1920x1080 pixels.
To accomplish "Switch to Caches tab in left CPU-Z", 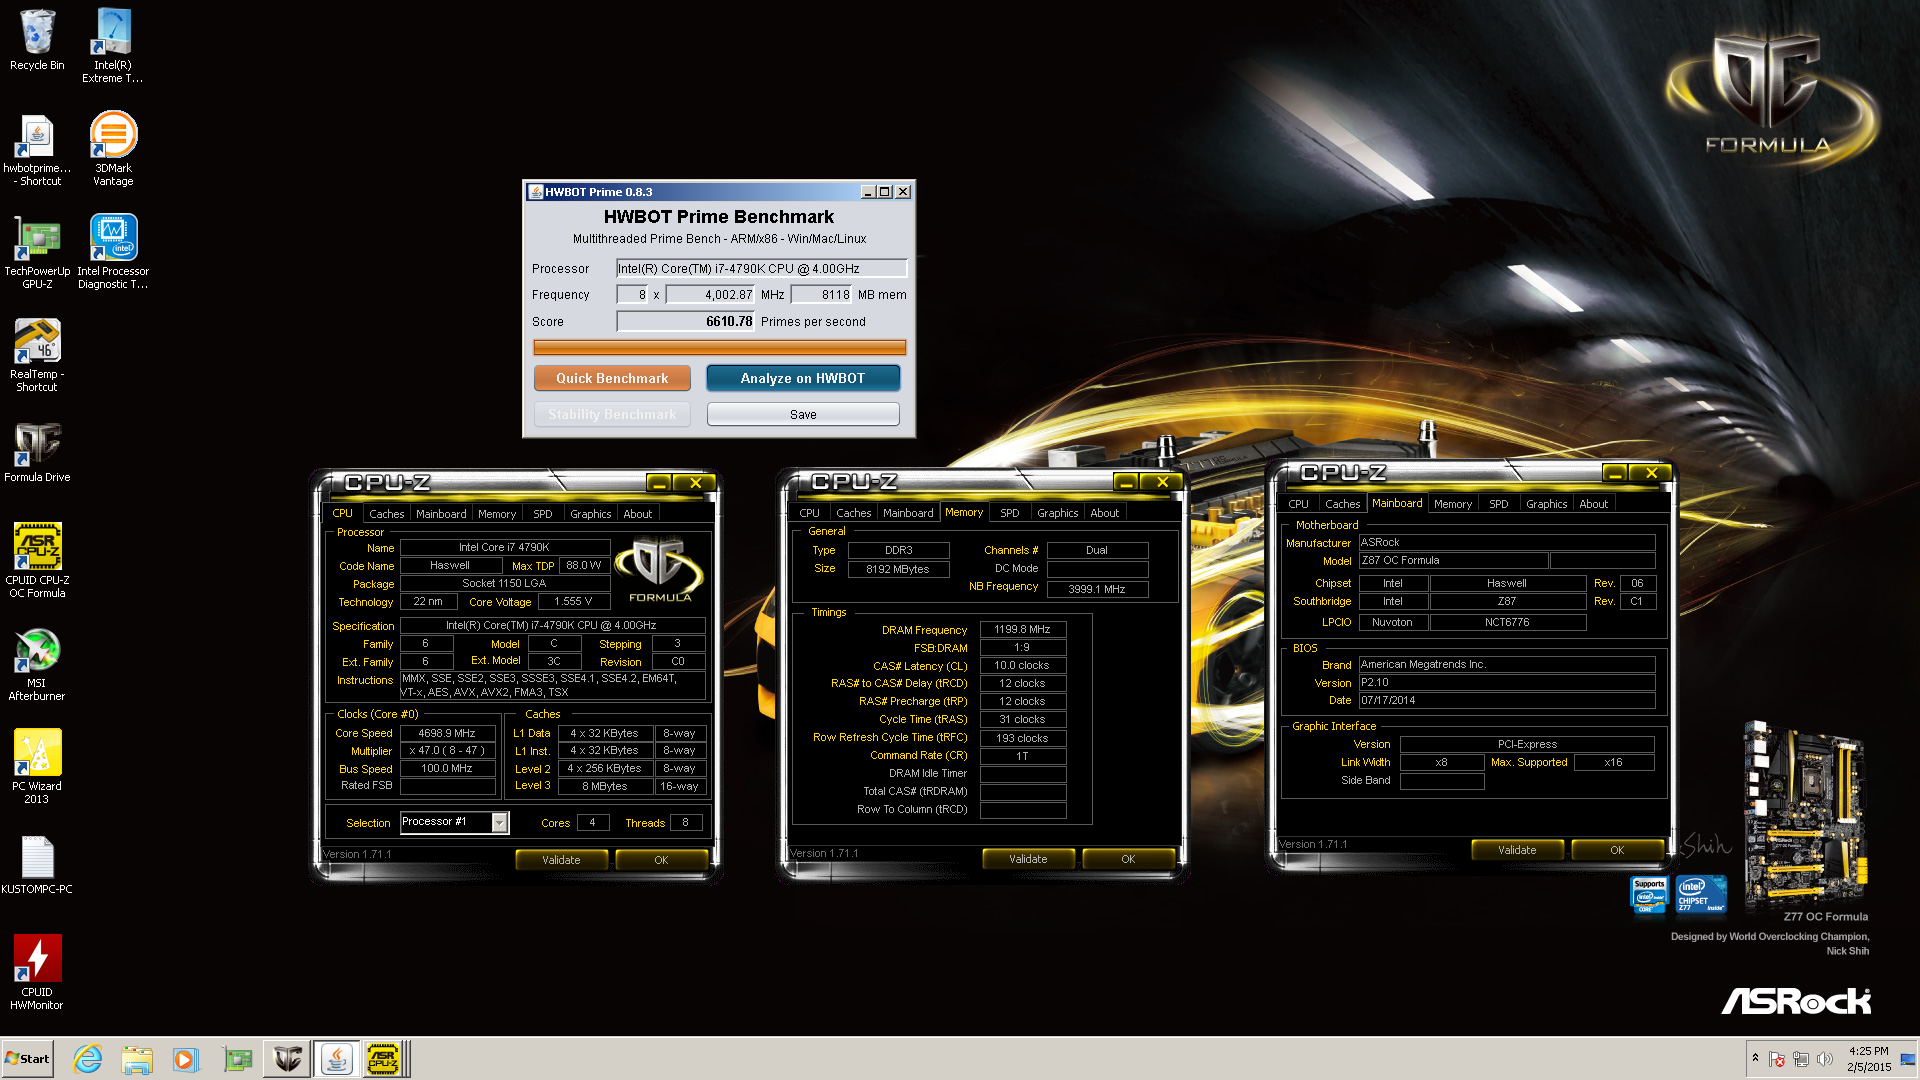I will (x=387, y=514).
